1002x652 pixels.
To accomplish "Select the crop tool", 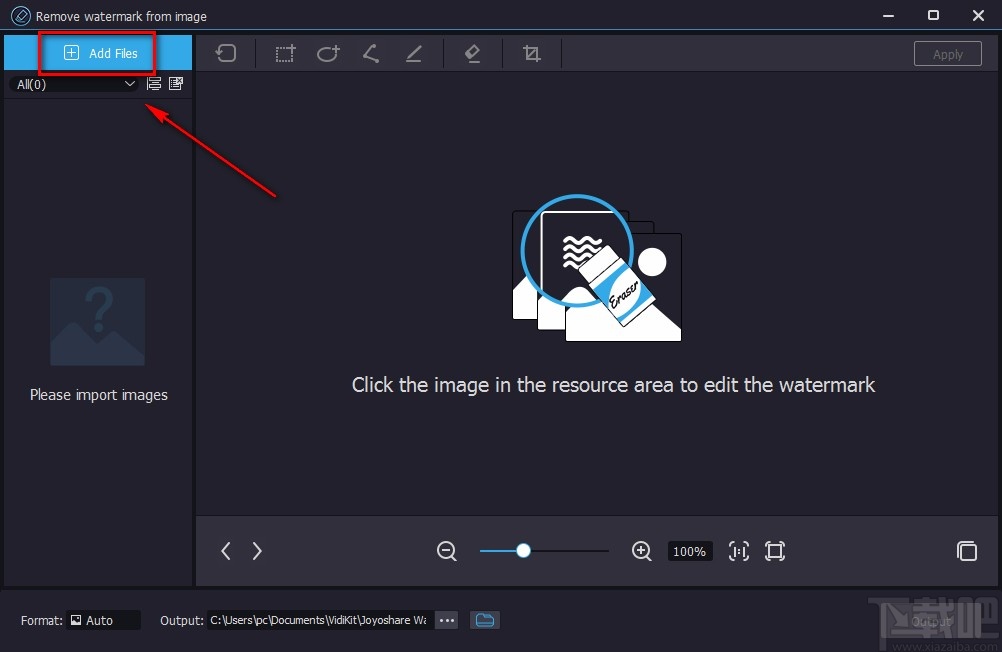I will pos(531,53).
